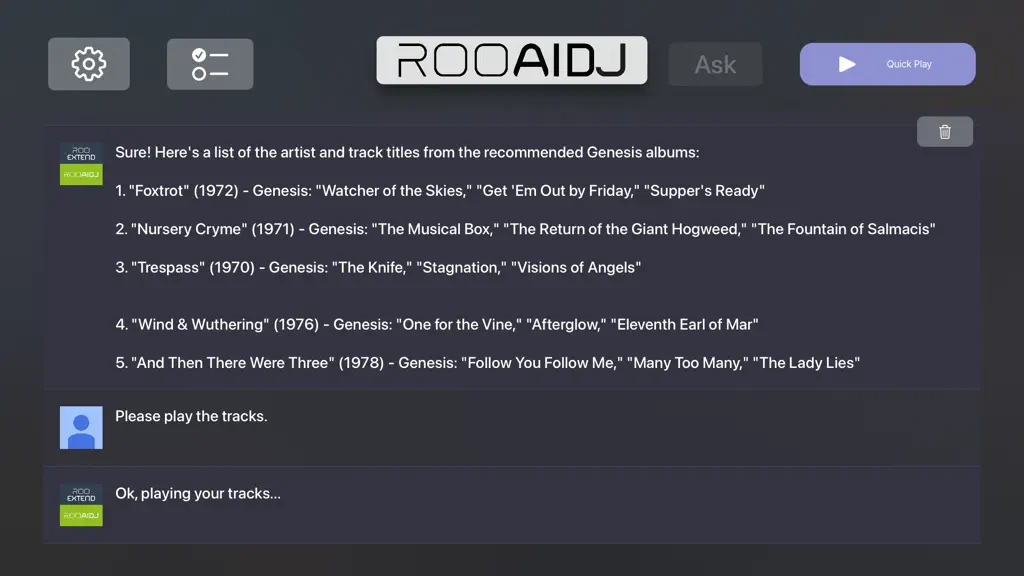Screen dimensions: 1024x576
Task: Click the green ROOAIDJ label on the first avatar
Action: pyautogui.click(x=81, y=174)
